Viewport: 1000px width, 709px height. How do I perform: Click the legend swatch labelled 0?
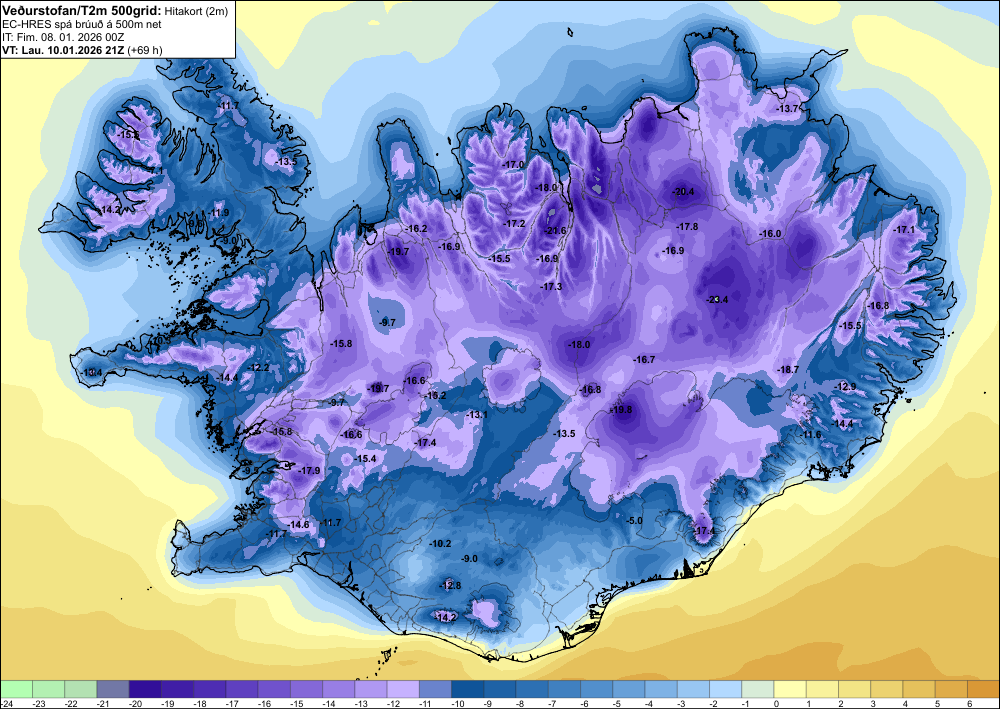click(790, 689)
